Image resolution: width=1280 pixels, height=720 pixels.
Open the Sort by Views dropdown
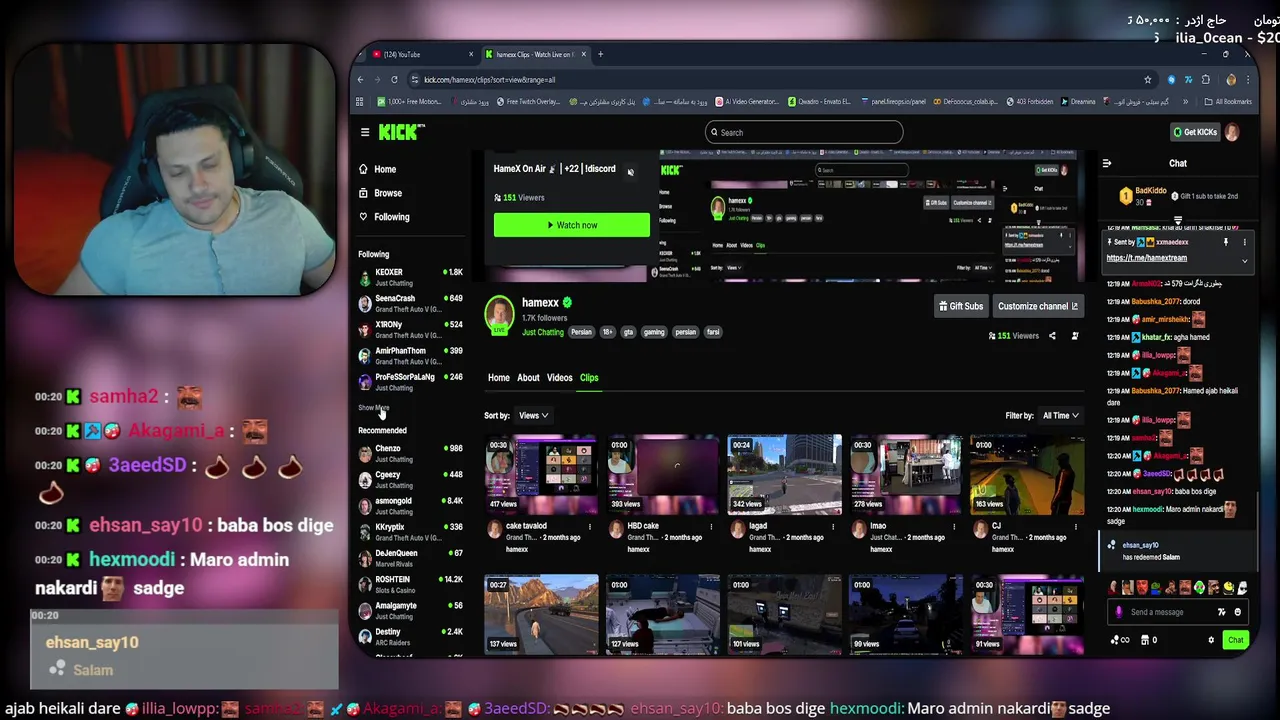click(x=533, y=415)
